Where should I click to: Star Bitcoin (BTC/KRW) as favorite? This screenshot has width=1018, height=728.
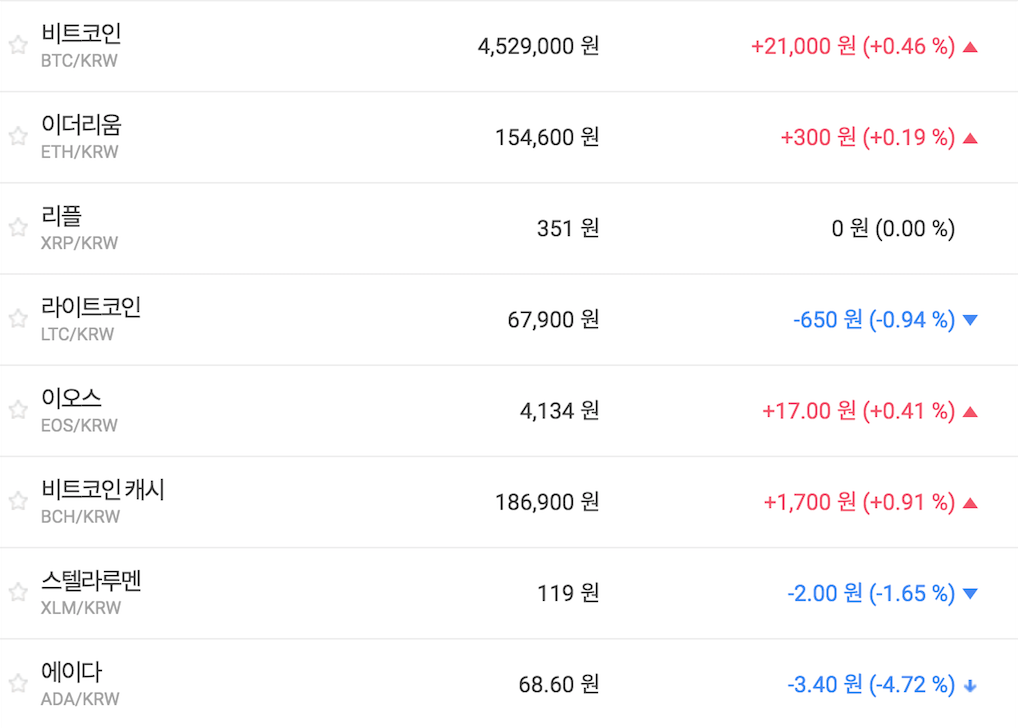(18, 45)
